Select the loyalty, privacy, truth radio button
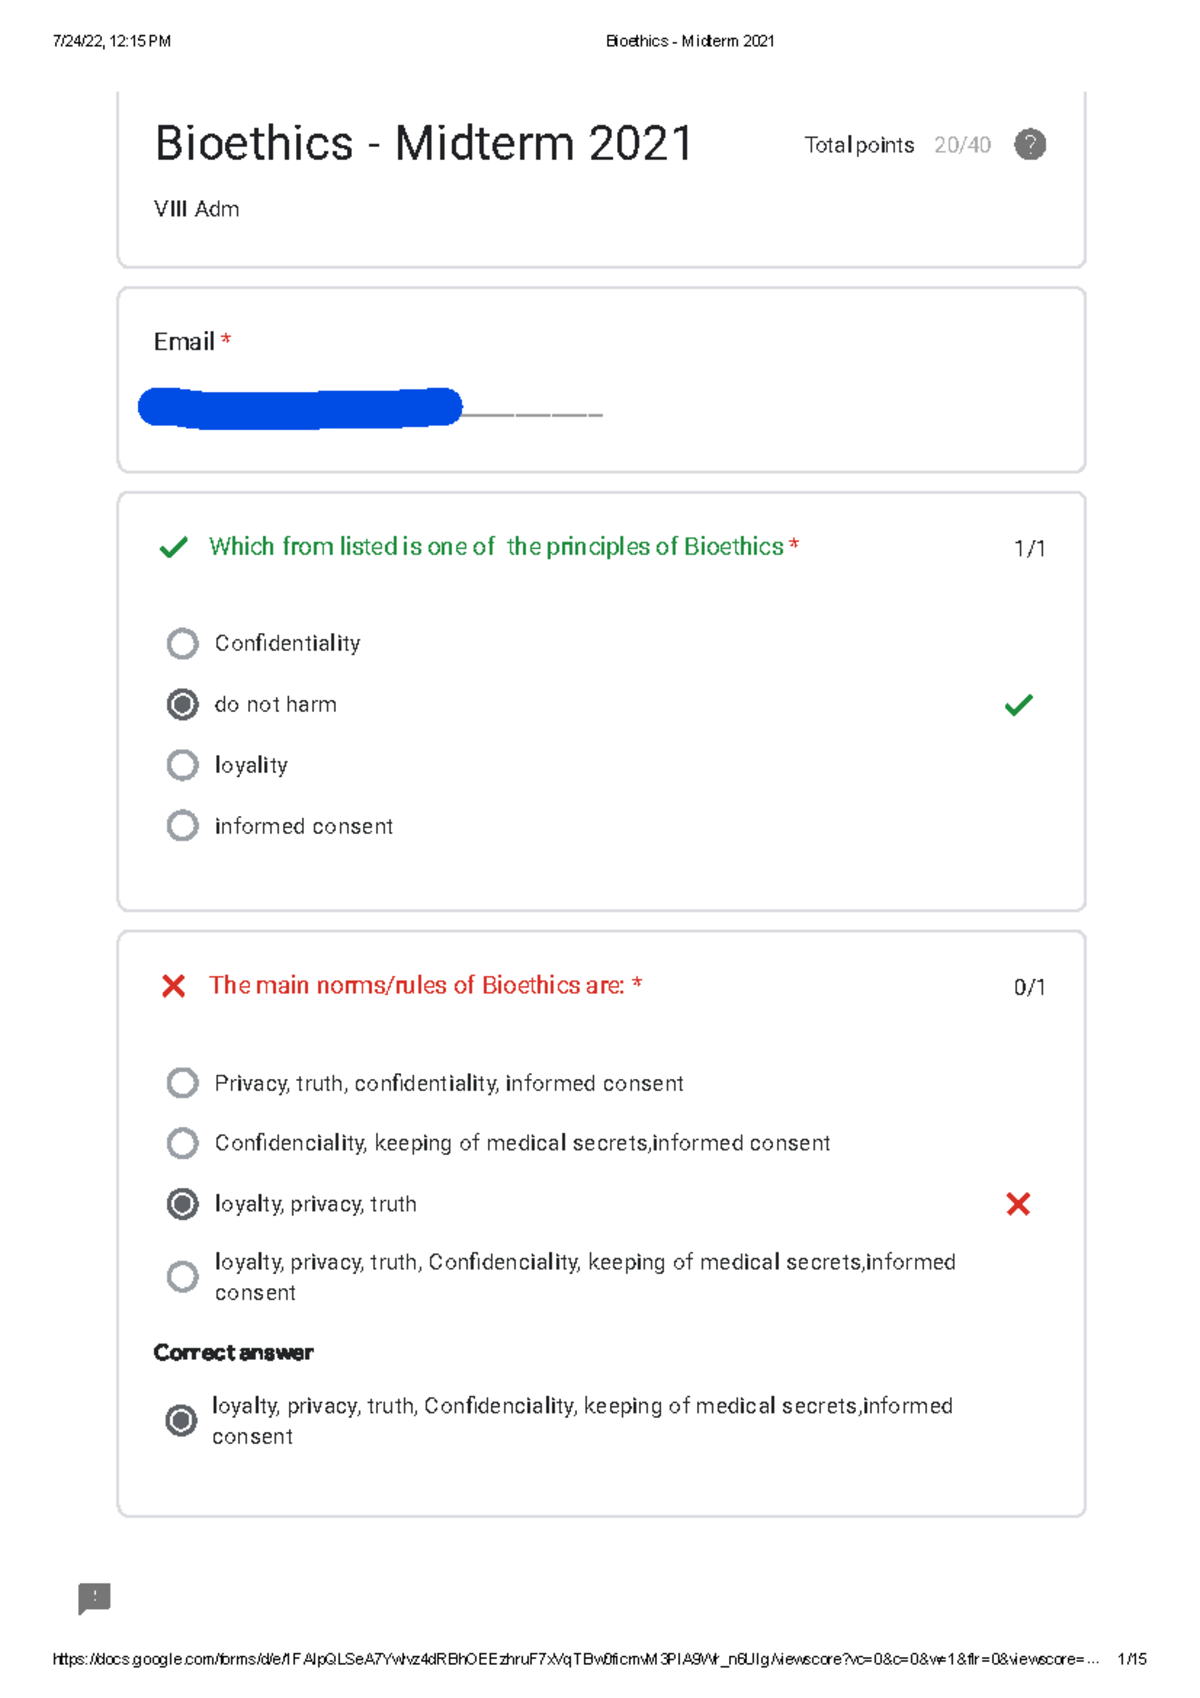 pos(182,1204)
